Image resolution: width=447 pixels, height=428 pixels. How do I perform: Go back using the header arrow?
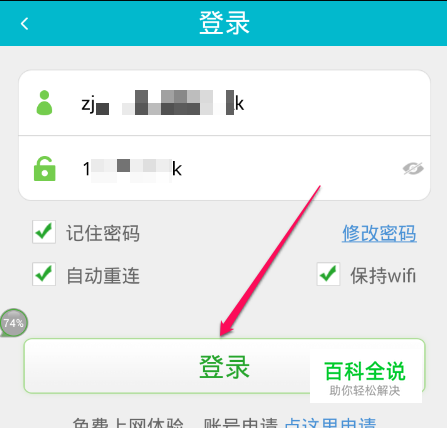coord(24,24)
